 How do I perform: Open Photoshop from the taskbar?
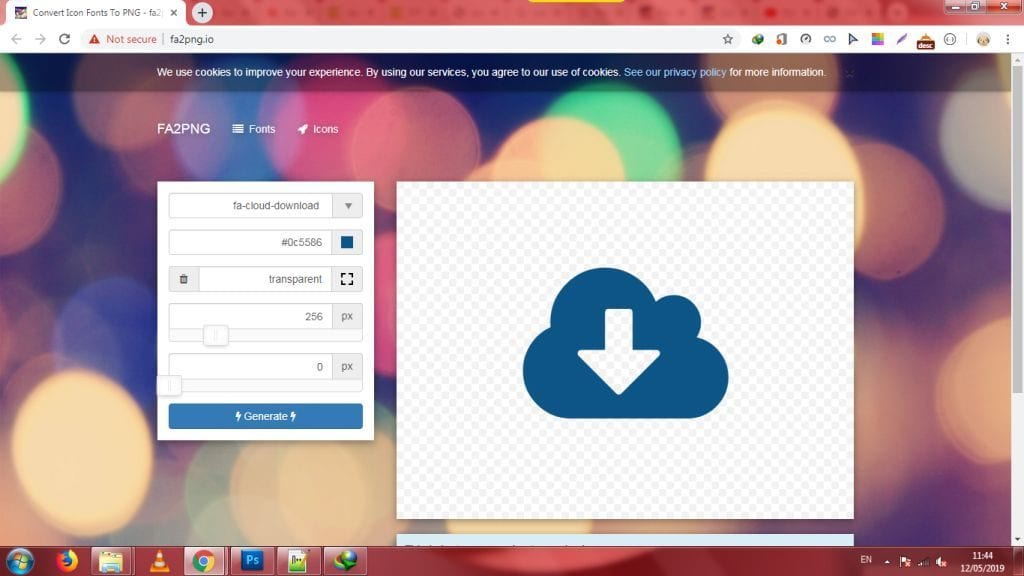252,560
